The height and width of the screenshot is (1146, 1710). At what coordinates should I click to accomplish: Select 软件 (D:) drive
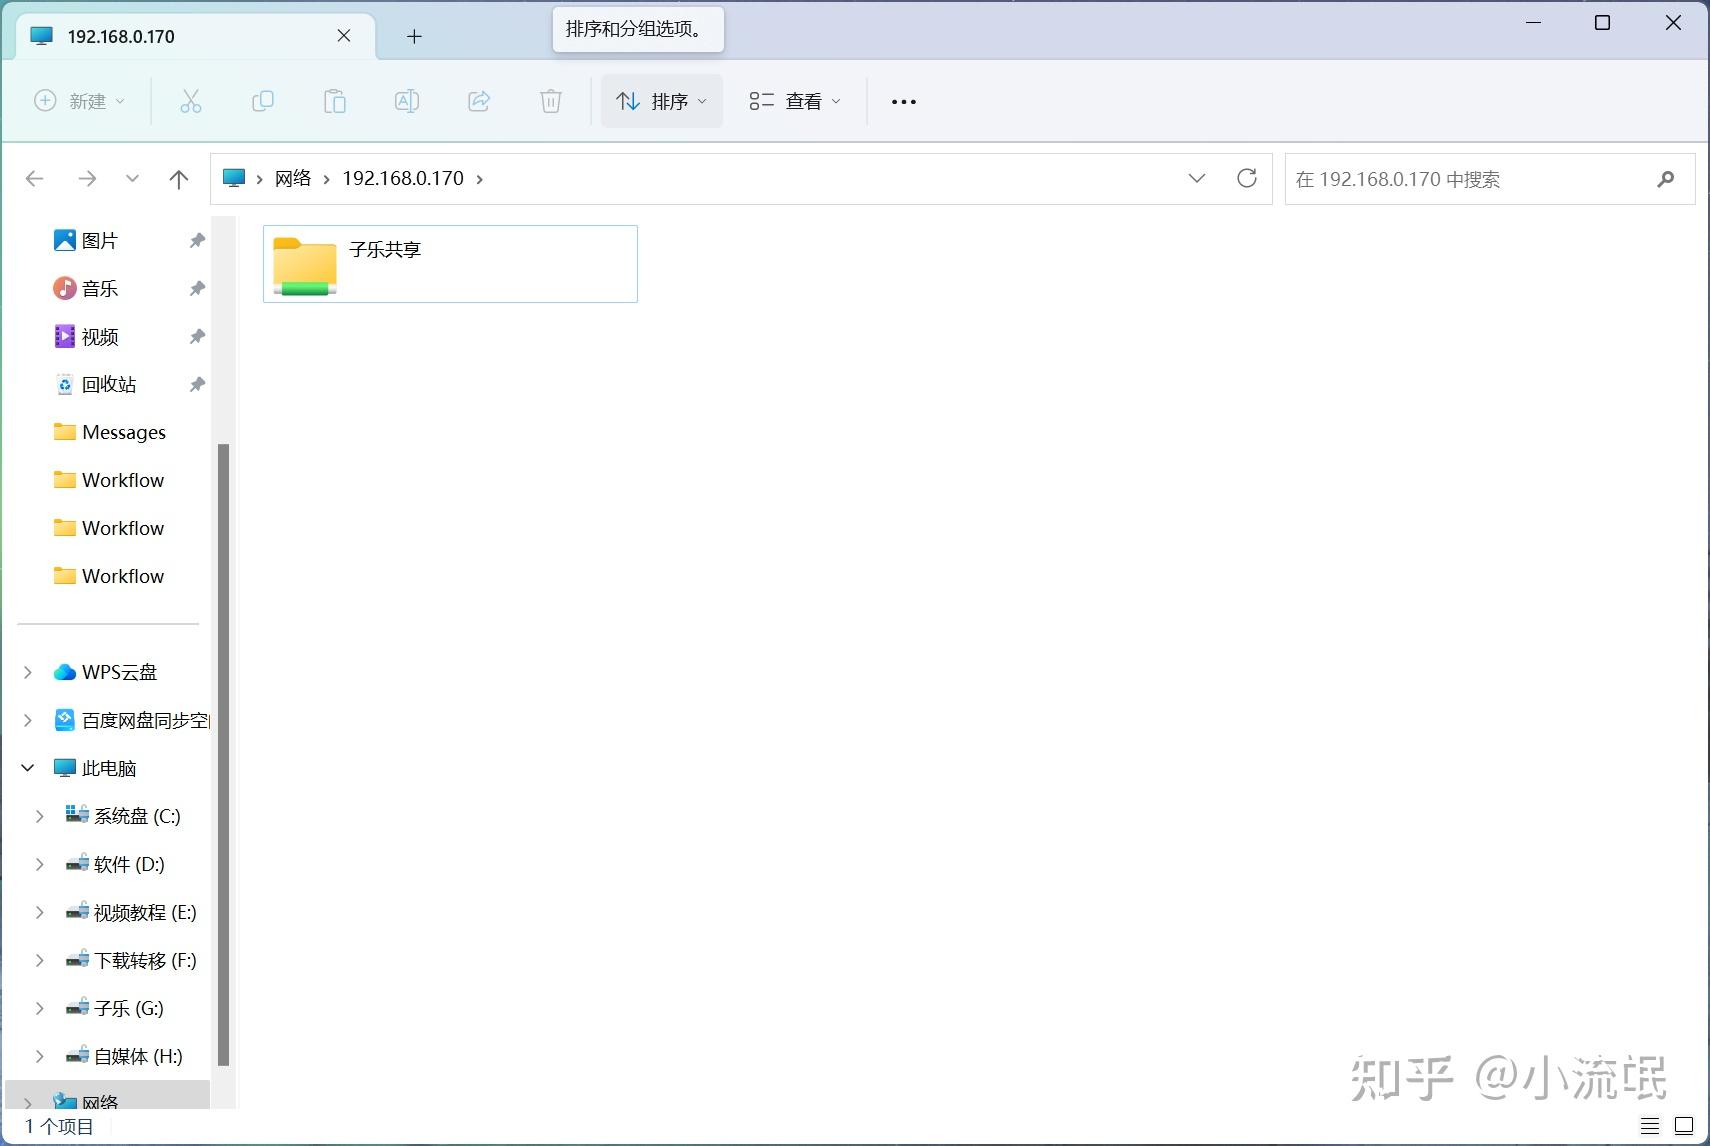(x=128, y=865)
